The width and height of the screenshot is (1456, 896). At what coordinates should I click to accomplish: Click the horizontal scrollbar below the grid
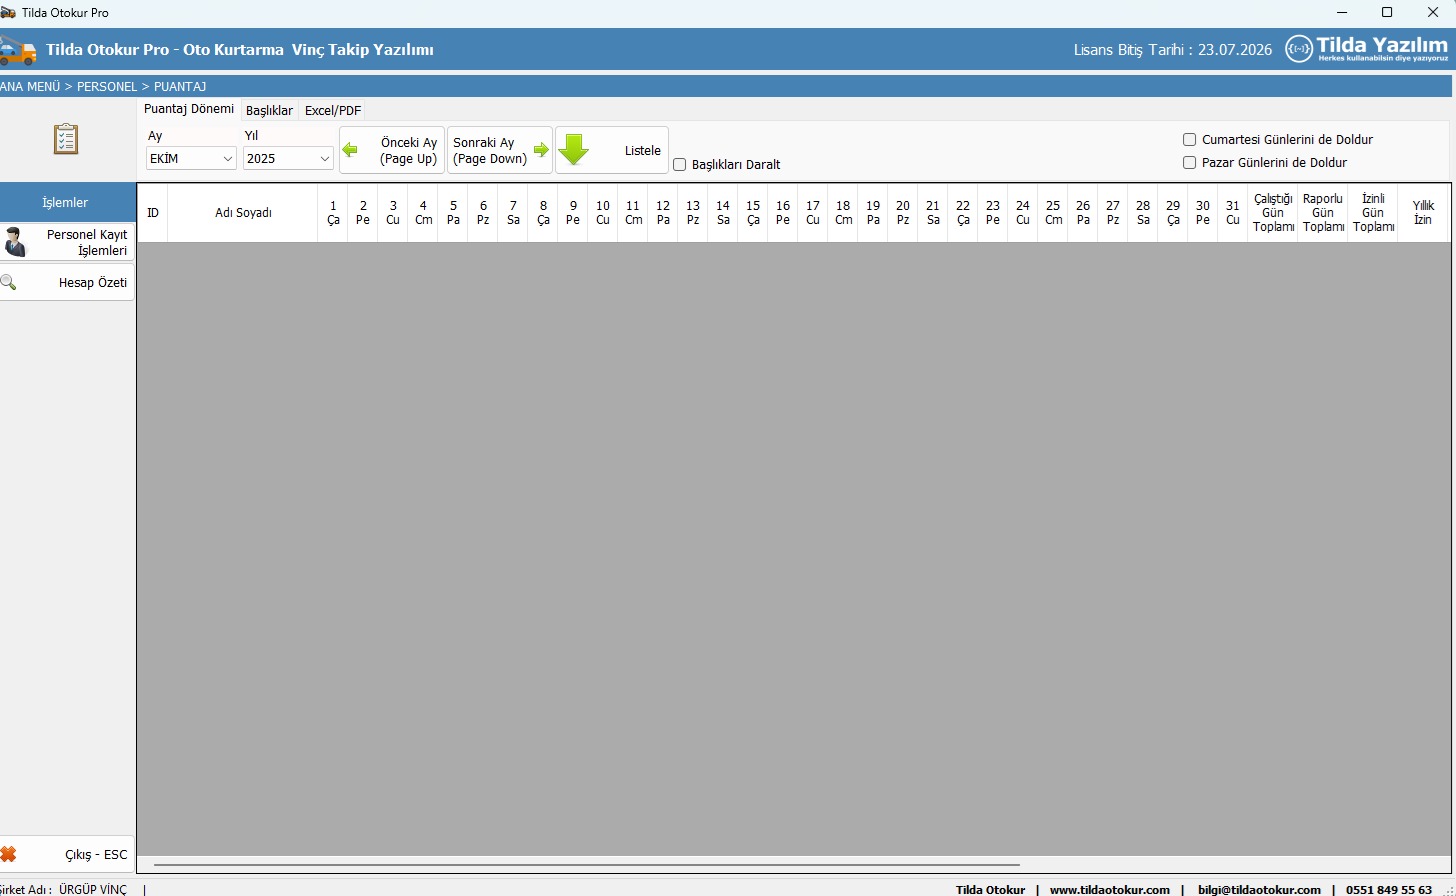586,864
